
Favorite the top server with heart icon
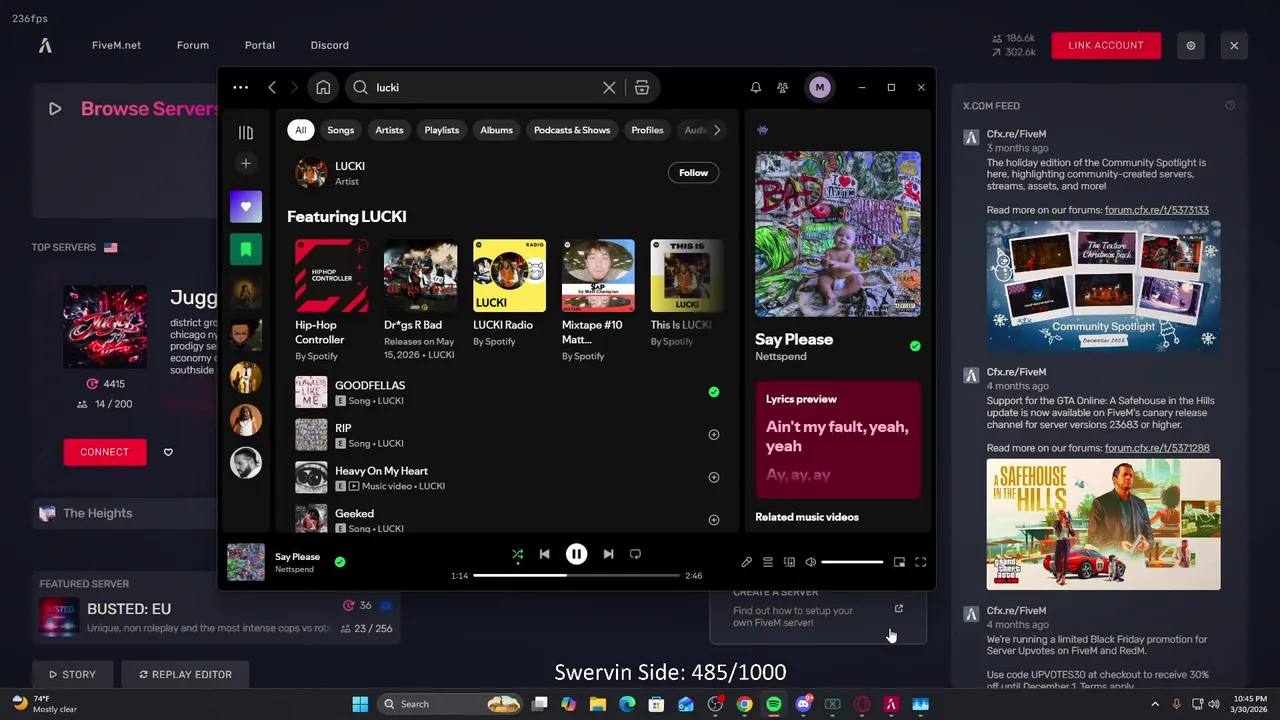tap(168, 452)
